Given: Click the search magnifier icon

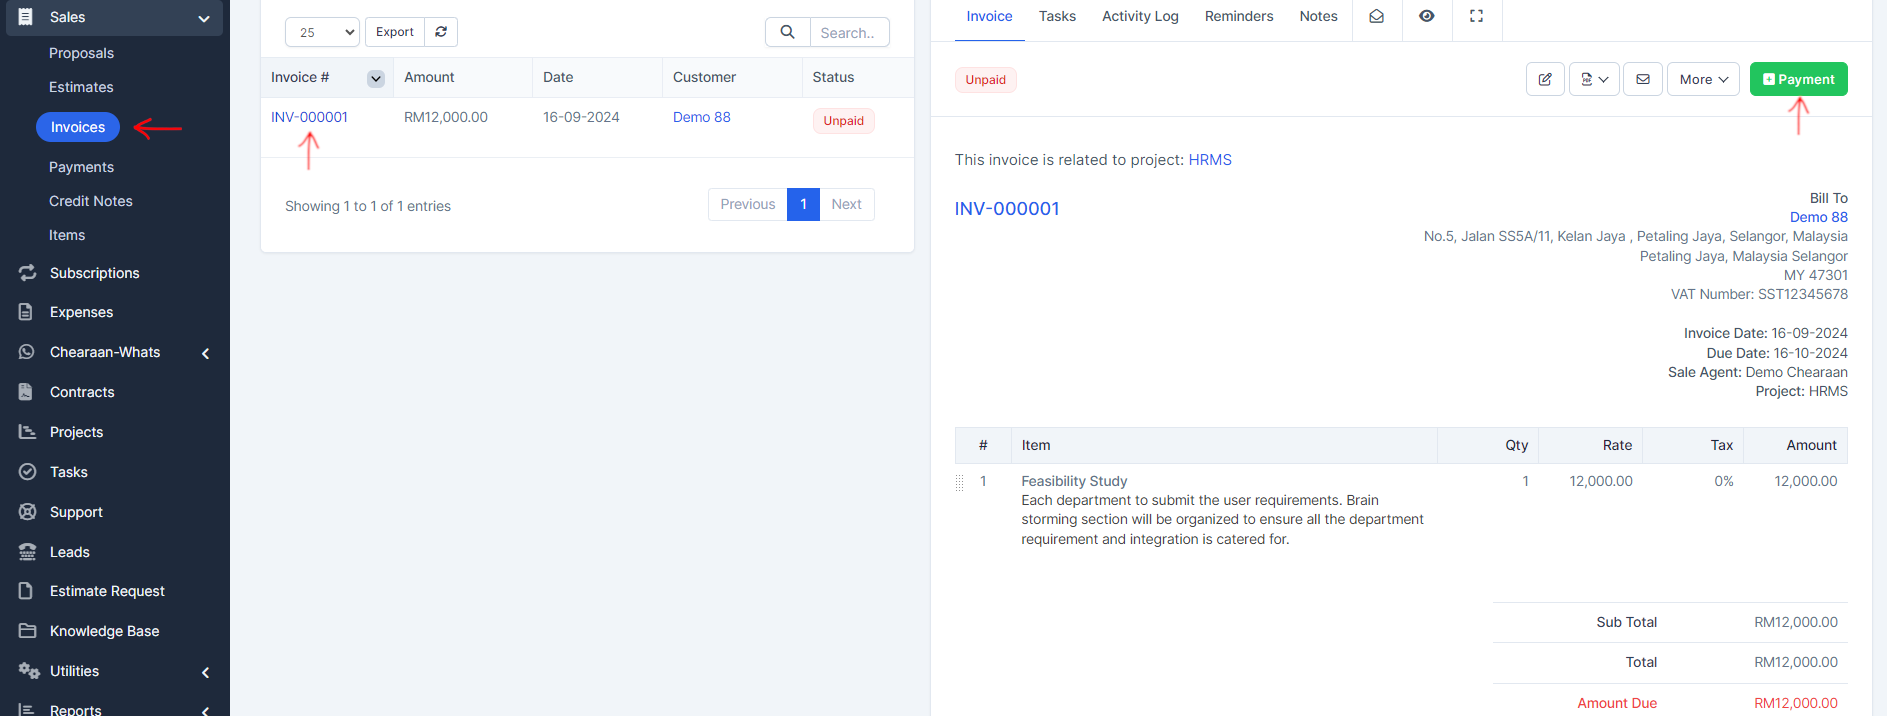Looking at the screenshot, I should coord(788,32).
